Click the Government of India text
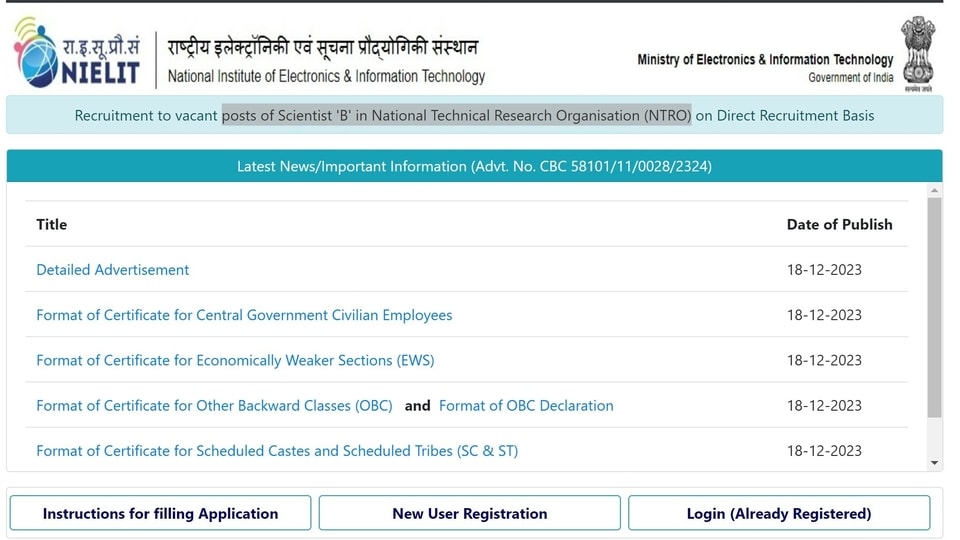 tap(850, 78)
